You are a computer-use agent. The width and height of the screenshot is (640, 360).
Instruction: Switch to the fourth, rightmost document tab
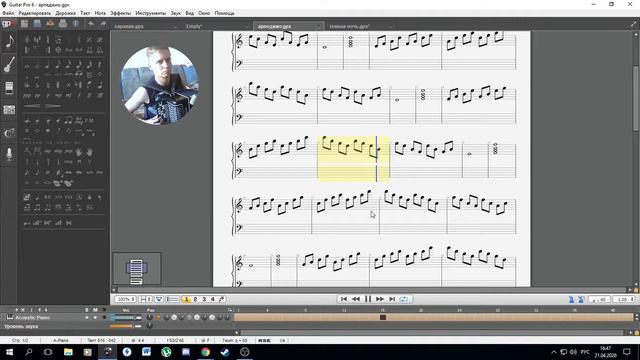[360, 26]
